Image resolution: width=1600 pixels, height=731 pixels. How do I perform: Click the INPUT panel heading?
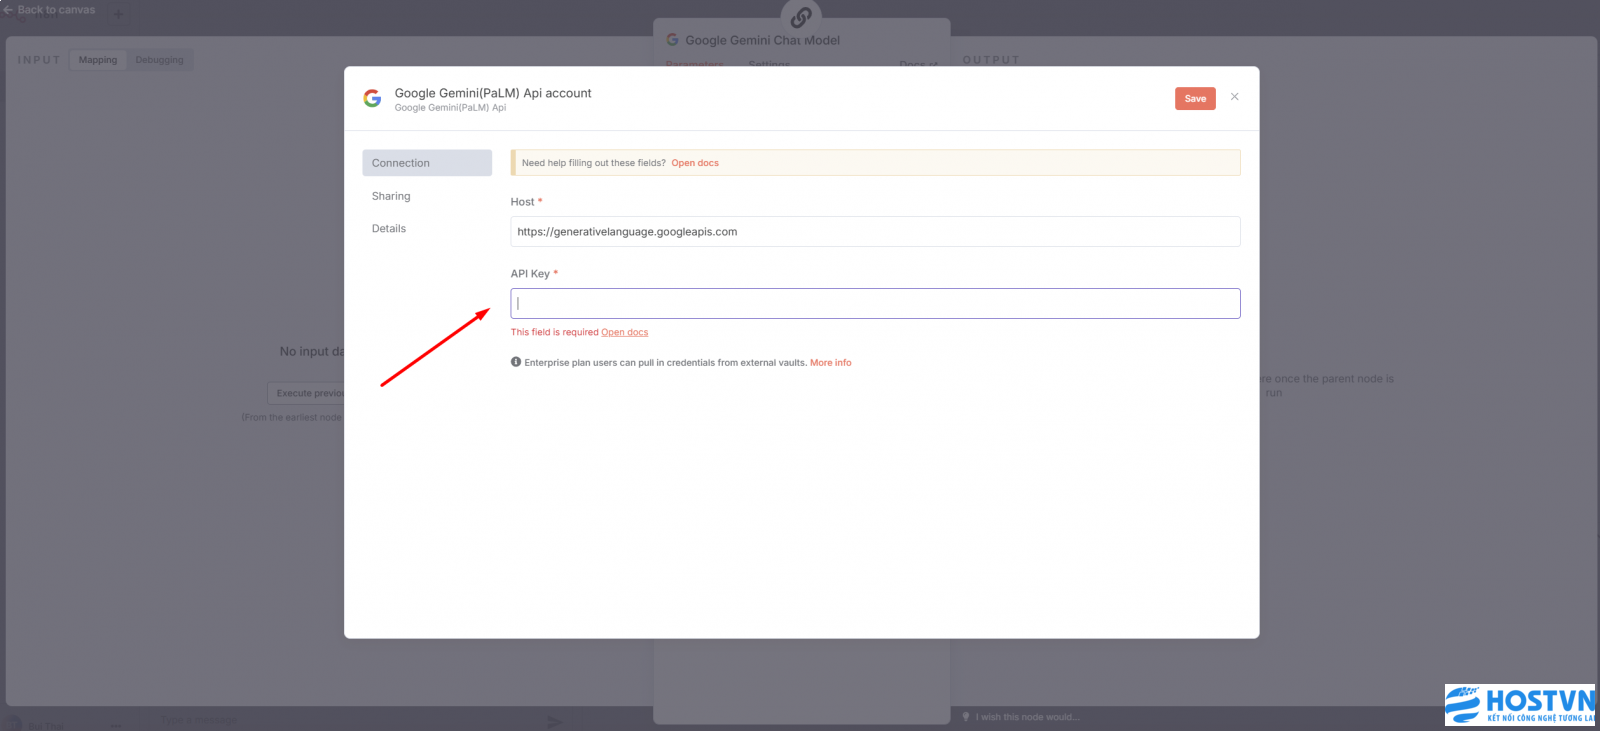pos(39,60)
